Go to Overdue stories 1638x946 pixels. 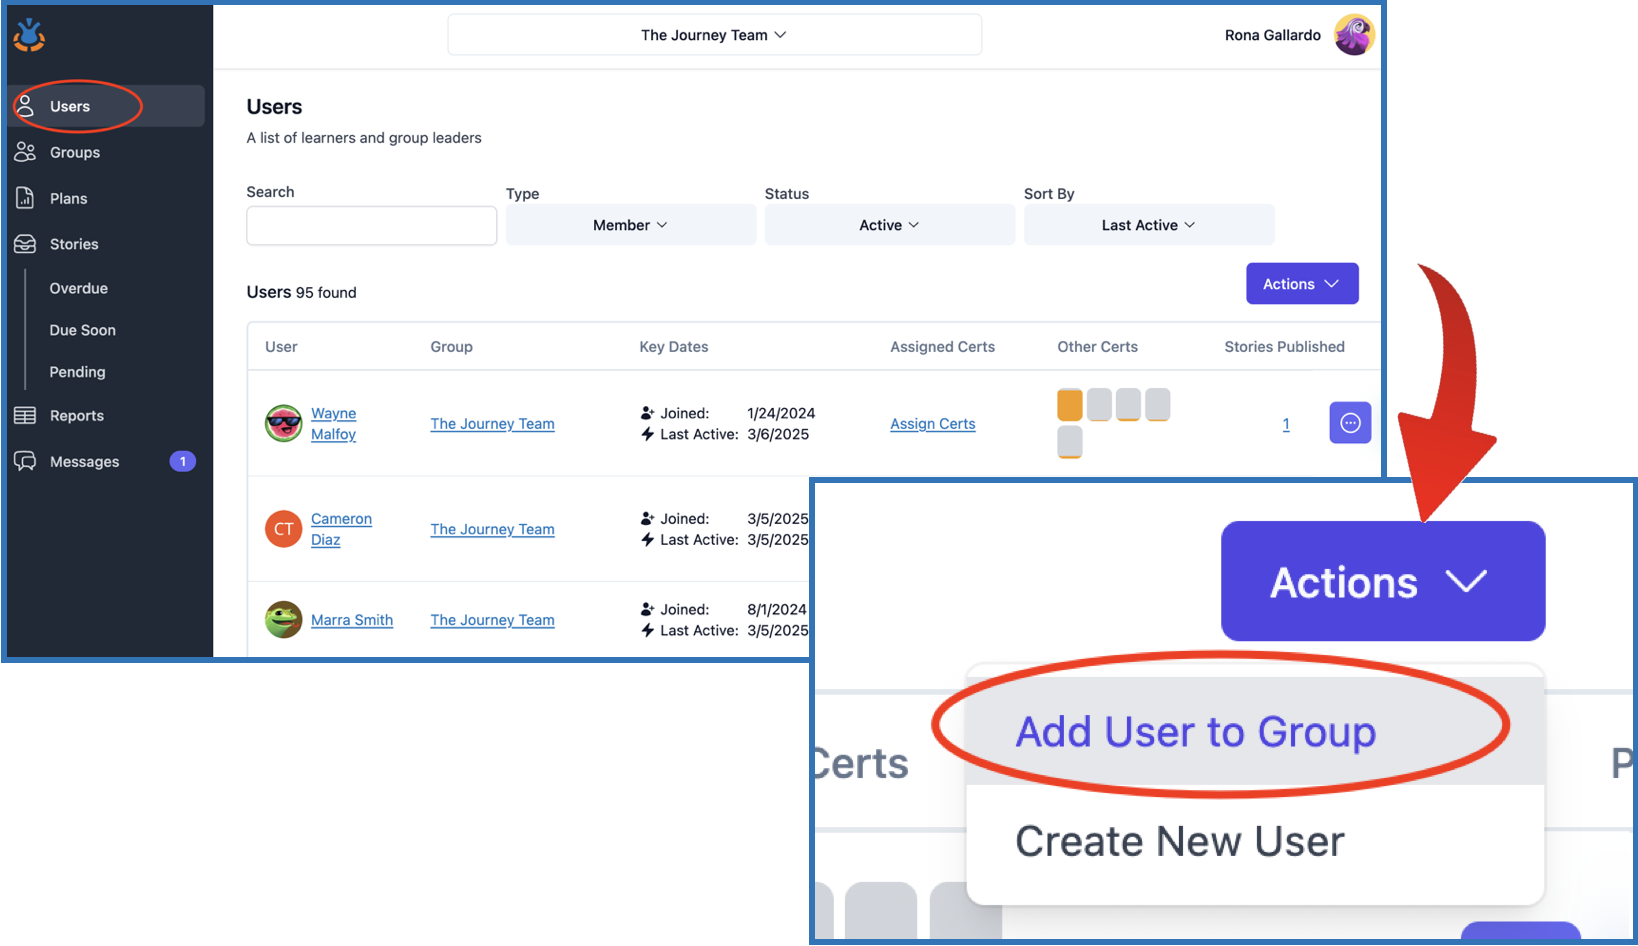78,288
